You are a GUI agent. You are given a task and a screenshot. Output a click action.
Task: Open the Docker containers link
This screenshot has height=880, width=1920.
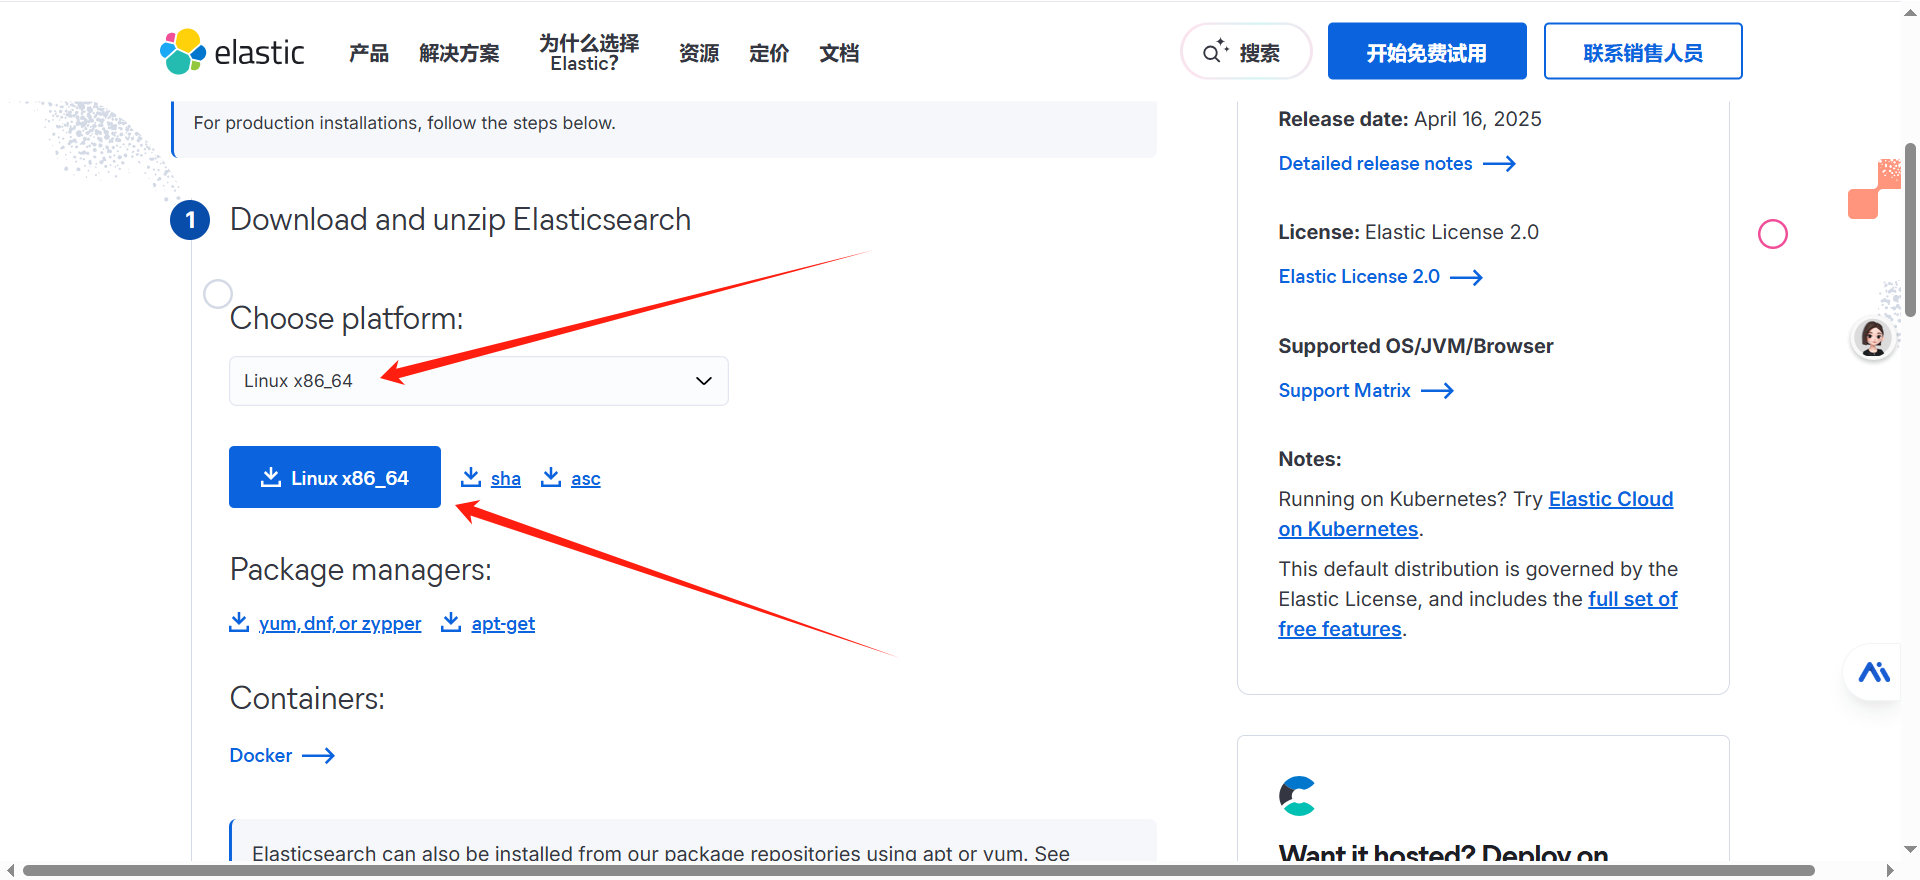point(261,756)
